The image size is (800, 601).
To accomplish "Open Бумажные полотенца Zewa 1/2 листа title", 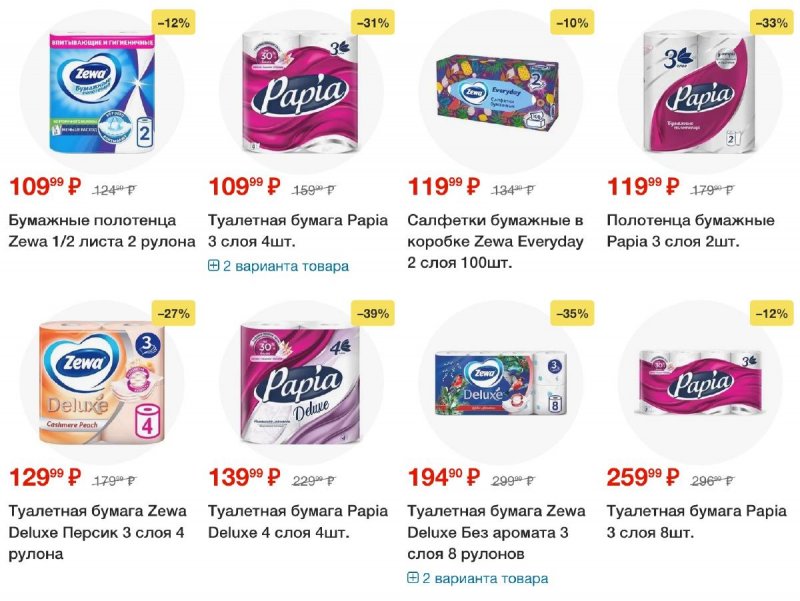I will [102, 231].
